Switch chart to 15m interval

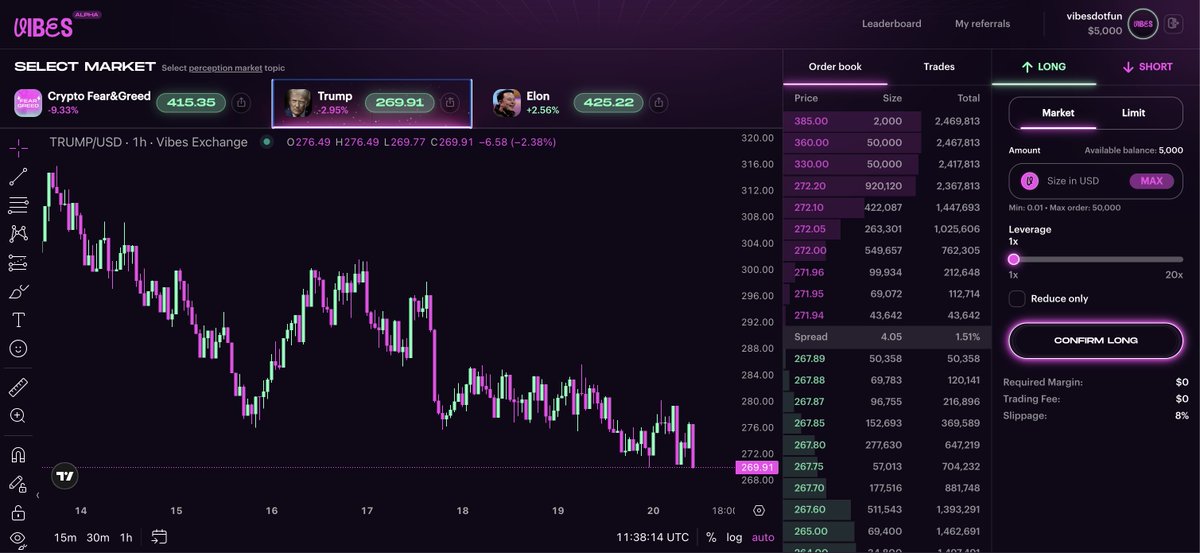[65, 537]
